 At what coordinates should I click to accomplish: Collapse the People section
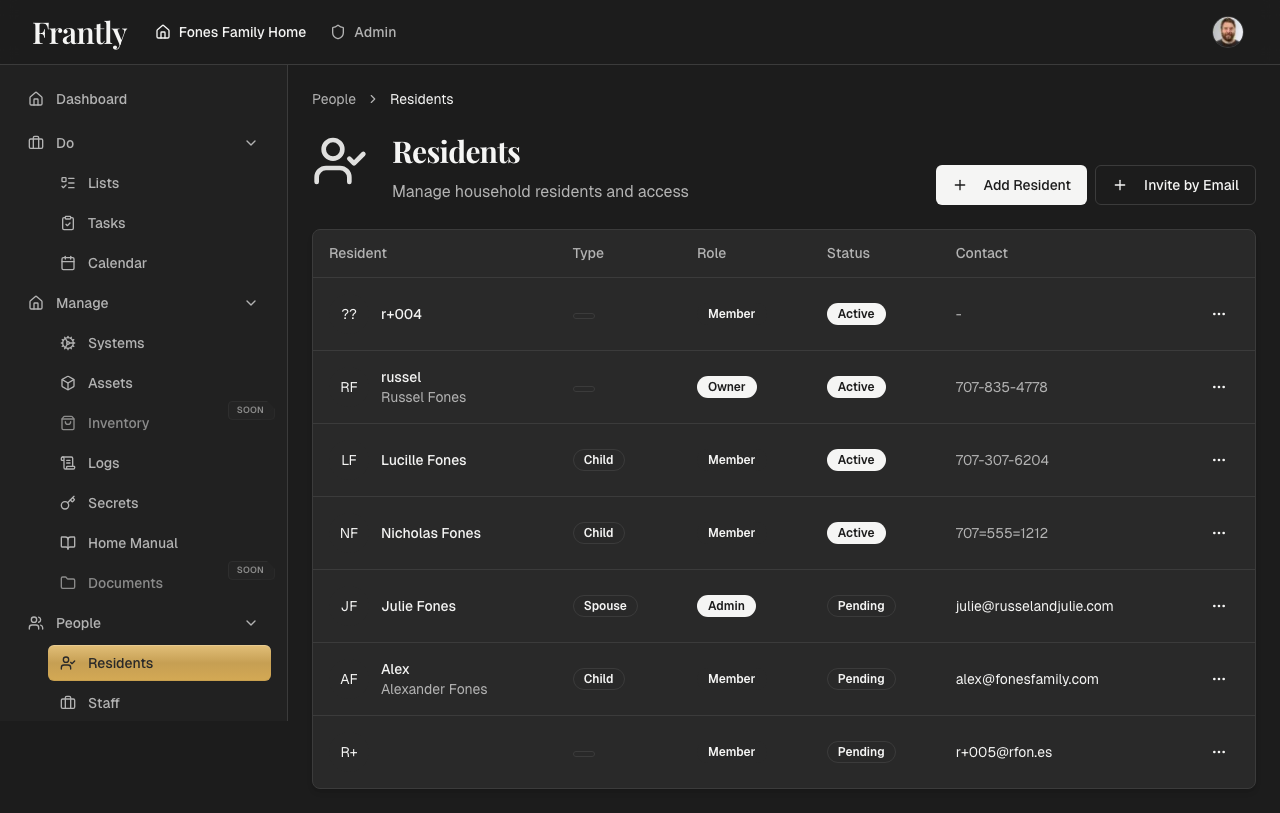(x=251, y=623)
